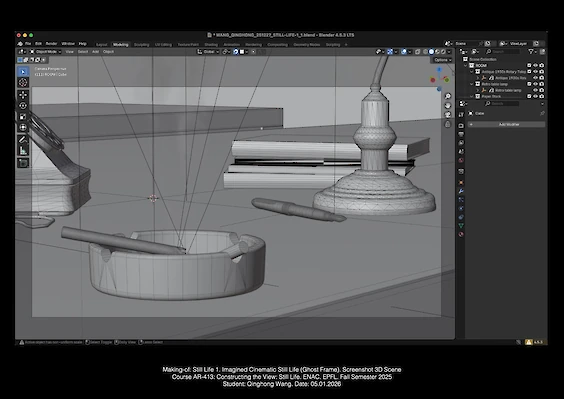Image resolution: width=564 pixels, height=399 pixels.
Task: Open the Modifiers wrench properties tab
Action: (461, 191)
